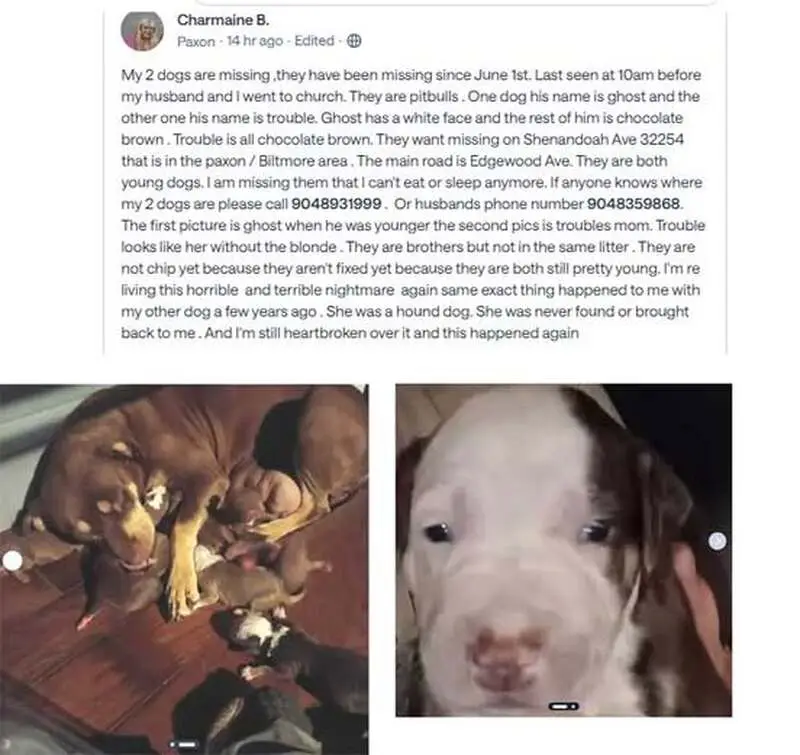Select the small dot indicator on the mother dog photo

pos(172,744)
